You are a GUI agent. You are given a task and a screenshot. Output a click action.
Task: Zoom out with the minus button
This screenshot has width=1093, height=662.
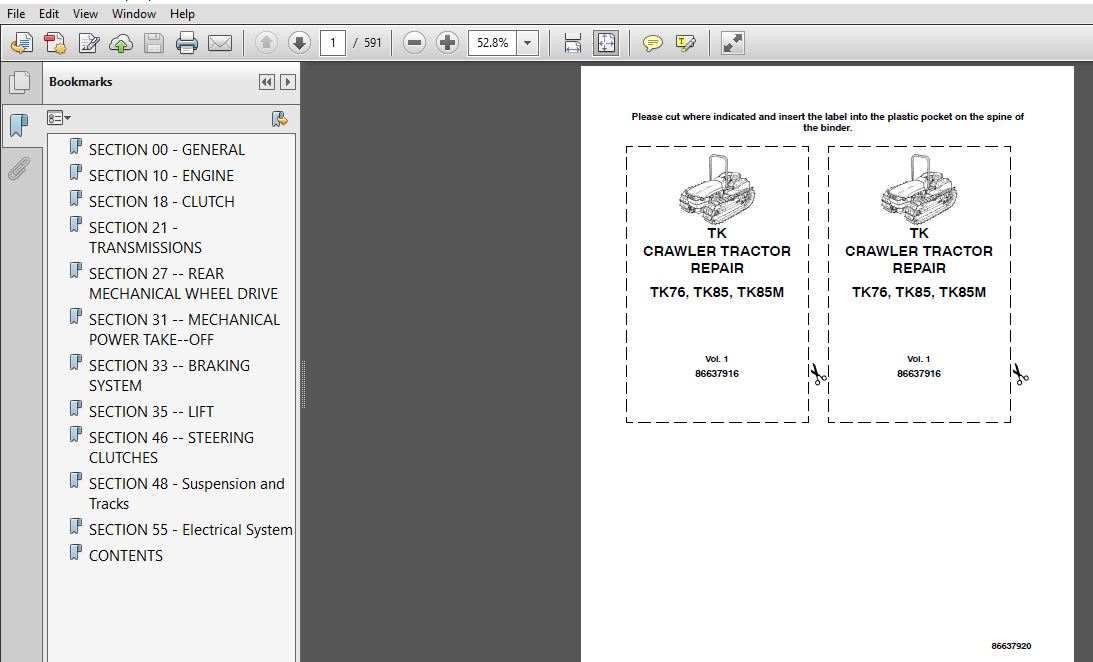(414, 43)
